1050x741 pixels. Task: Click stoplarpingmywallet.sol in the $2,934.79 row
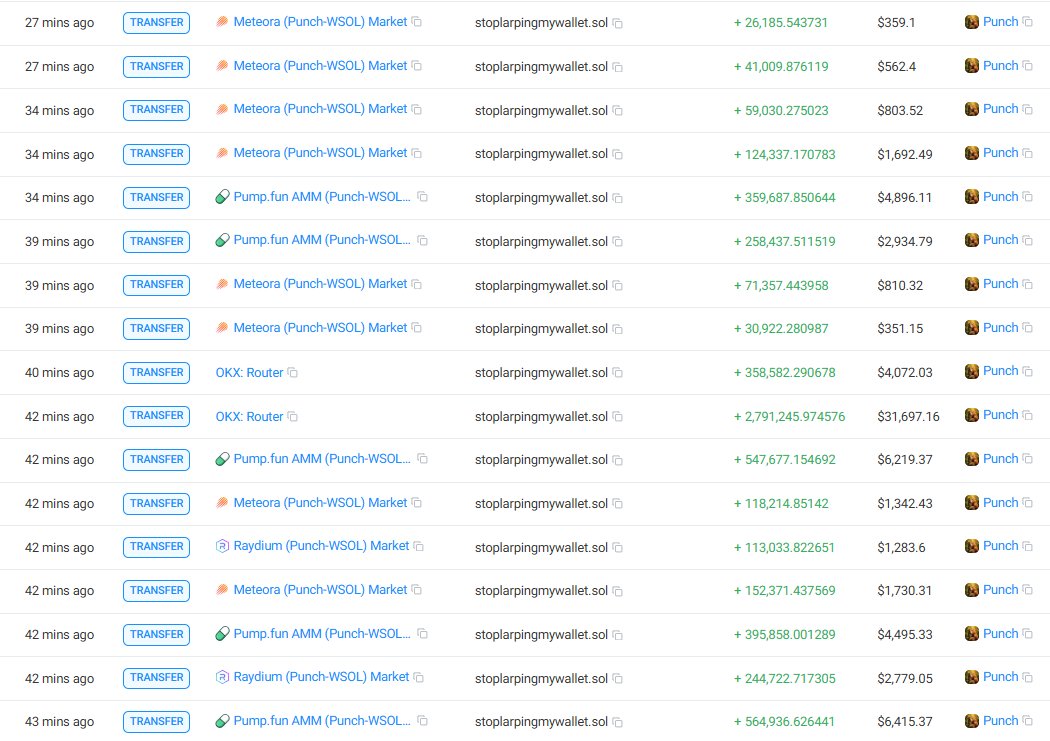[541, 241]
